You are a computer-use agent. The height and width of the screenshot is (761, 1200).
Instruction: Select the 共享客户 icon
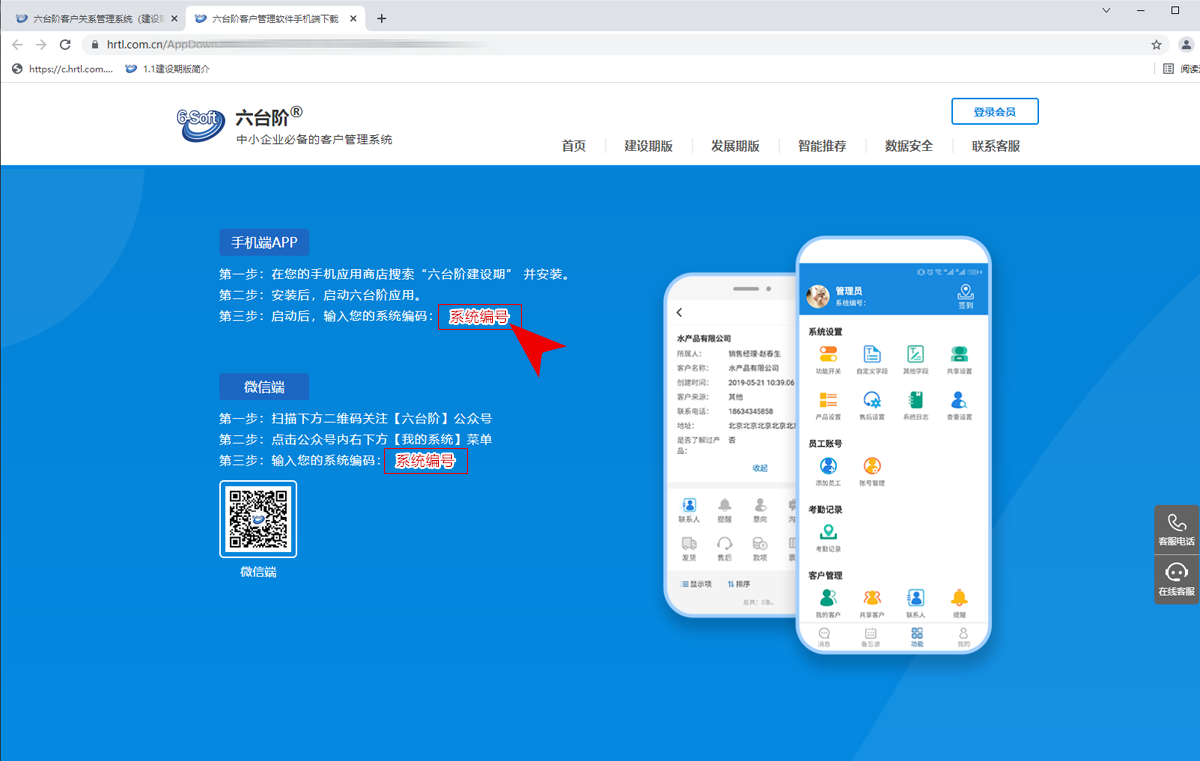point(872,598)
